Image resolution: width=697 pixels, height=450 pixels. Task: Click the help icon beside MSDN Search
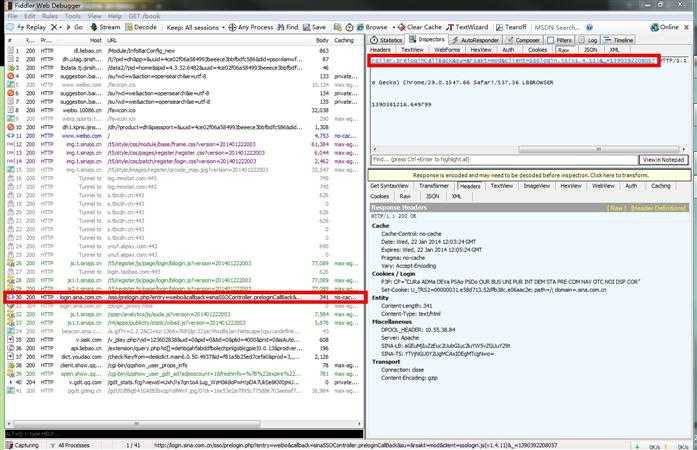[589, 28]
